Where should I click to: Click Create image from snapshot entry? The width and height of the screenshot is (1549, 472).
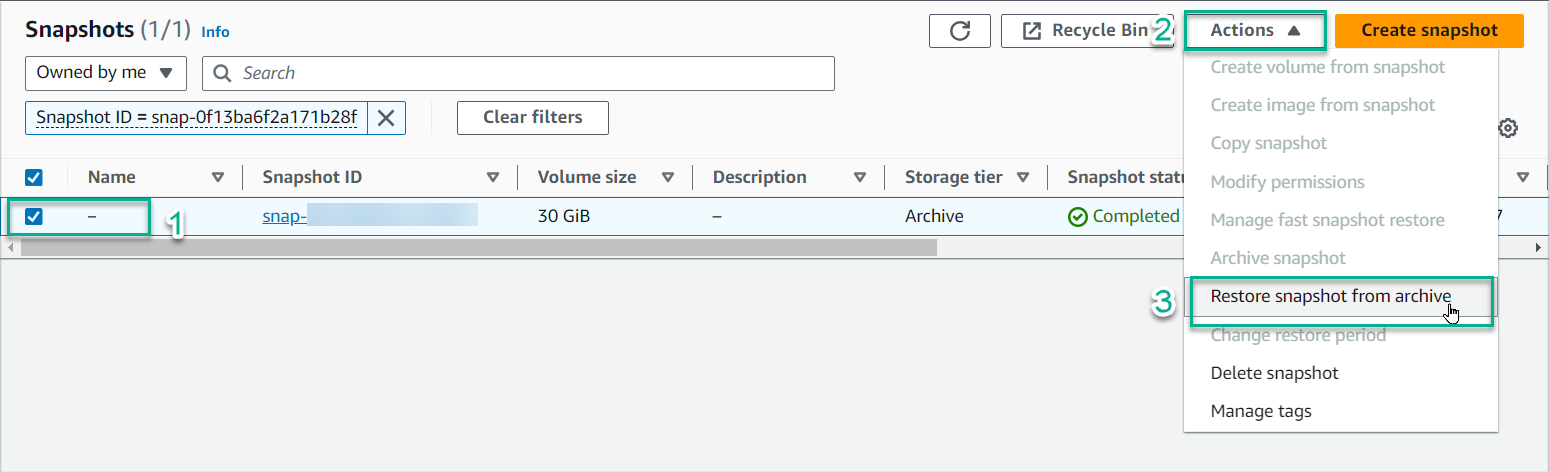point(1340,105)
